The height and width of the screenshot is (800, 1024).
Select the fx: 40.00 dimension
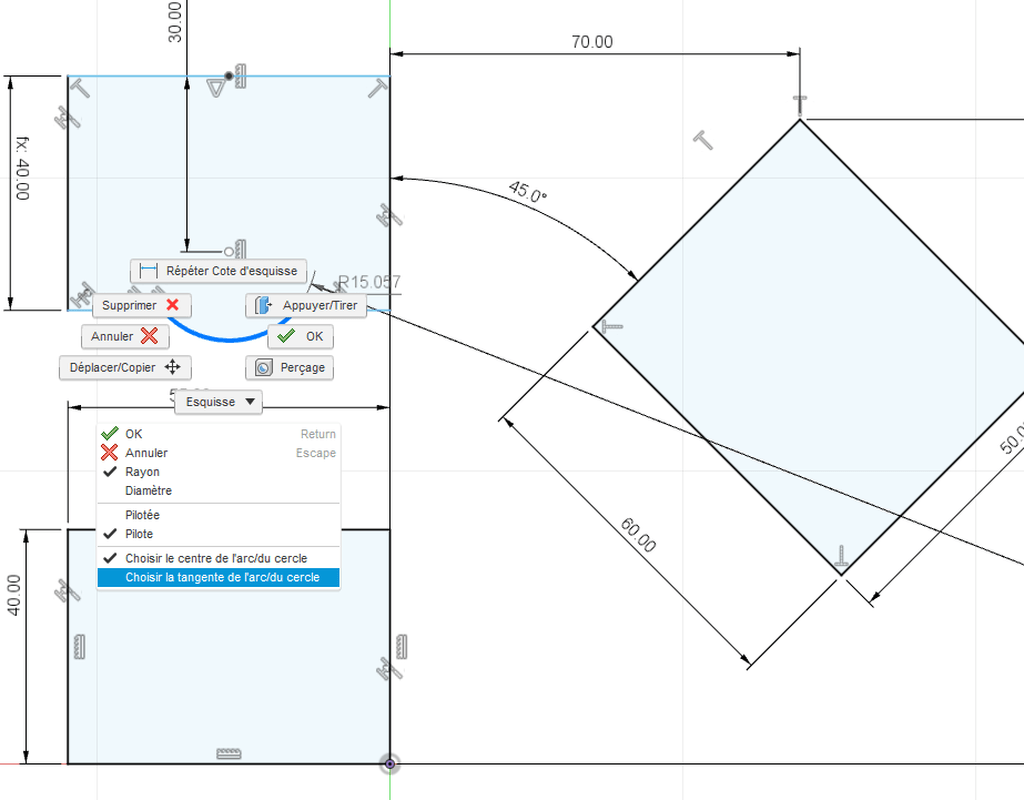coord(23,168)
